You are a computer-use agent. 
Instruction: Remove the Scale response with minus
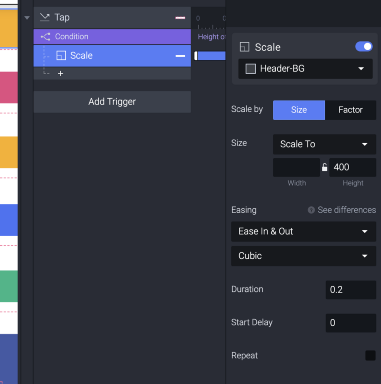pyautogui.click(x=180, y=56)
